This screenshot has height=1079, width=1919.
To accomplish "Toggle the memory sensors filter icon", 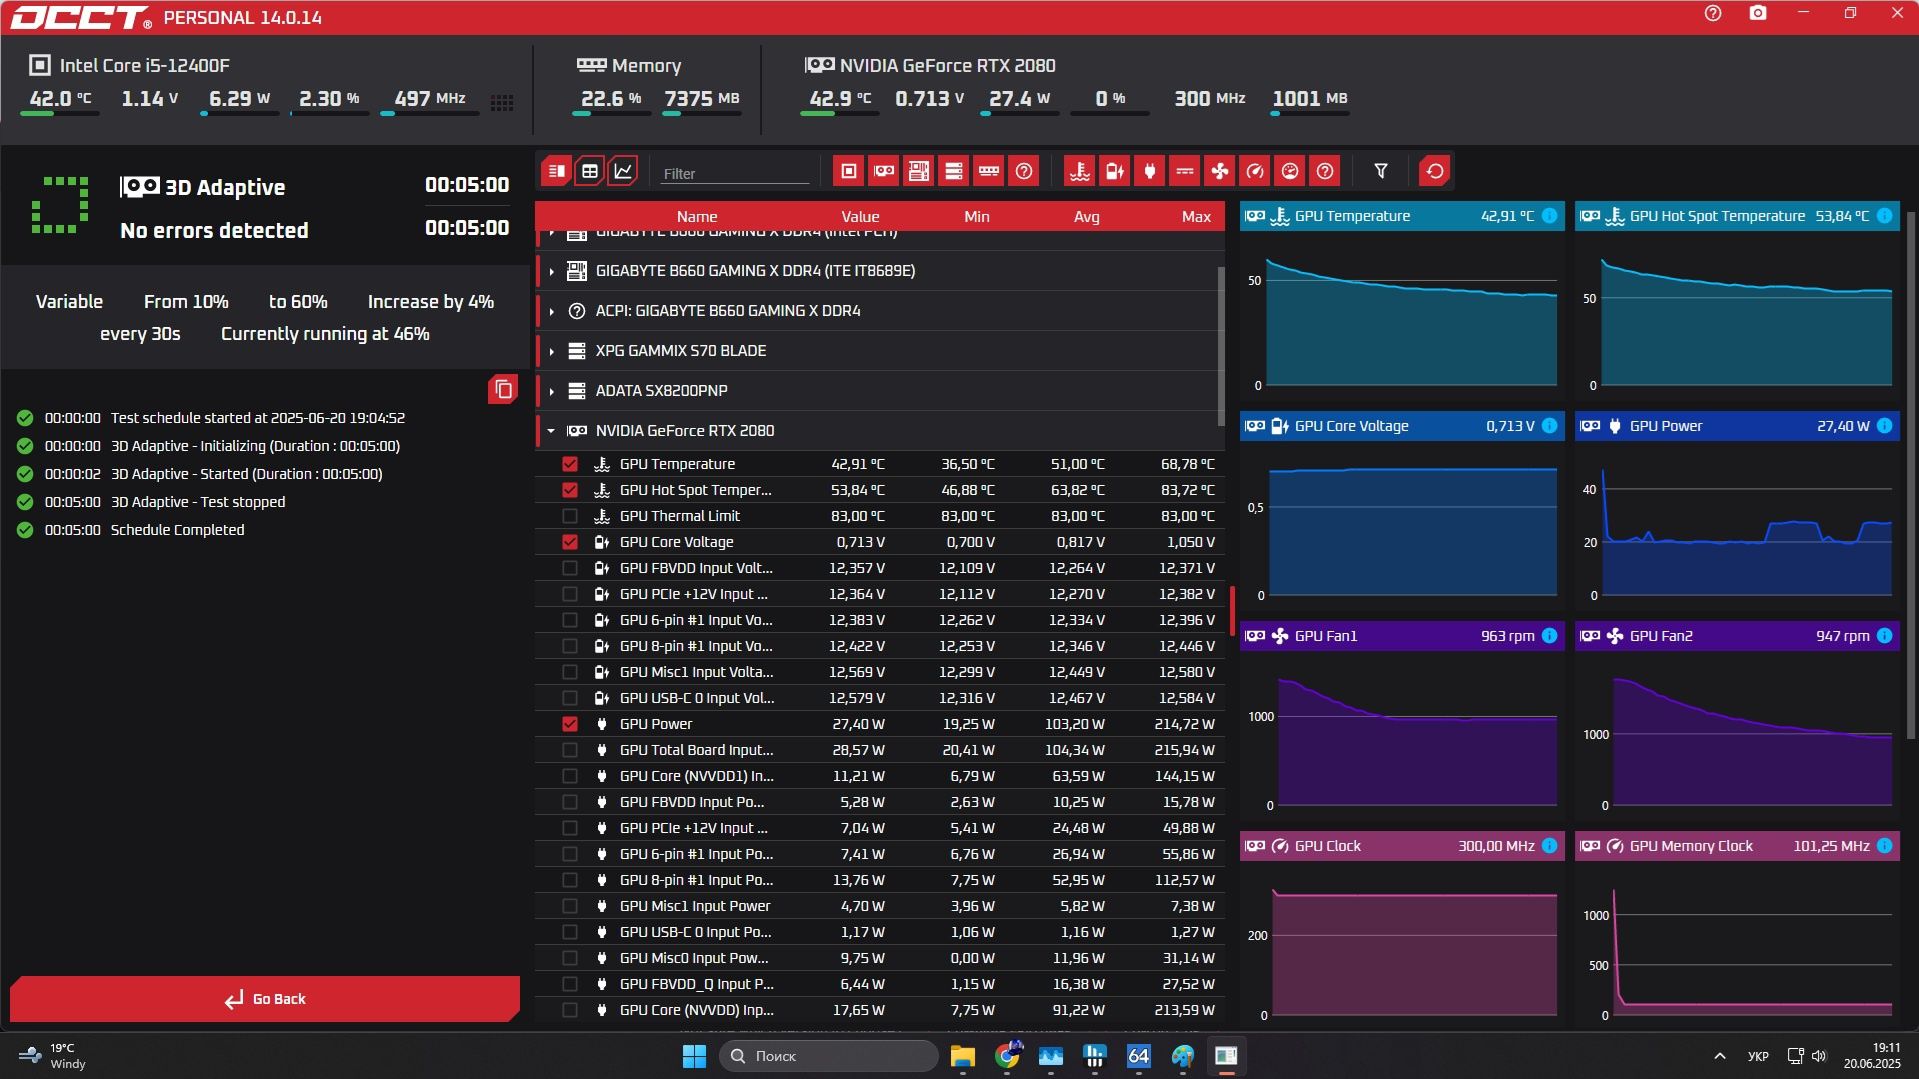I will pos(989,171).
